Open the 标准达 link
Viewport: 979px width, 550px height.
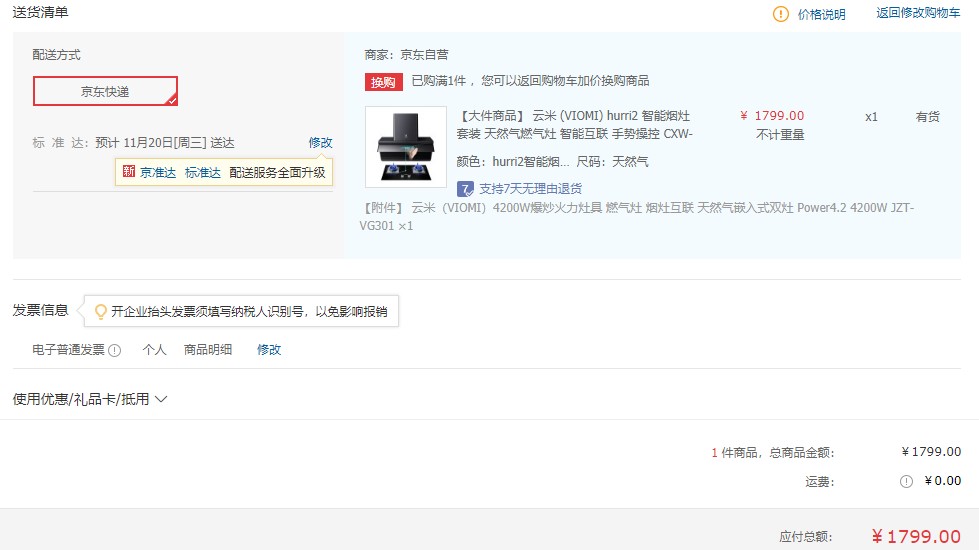pyautogui.click(x=202, y=172)
